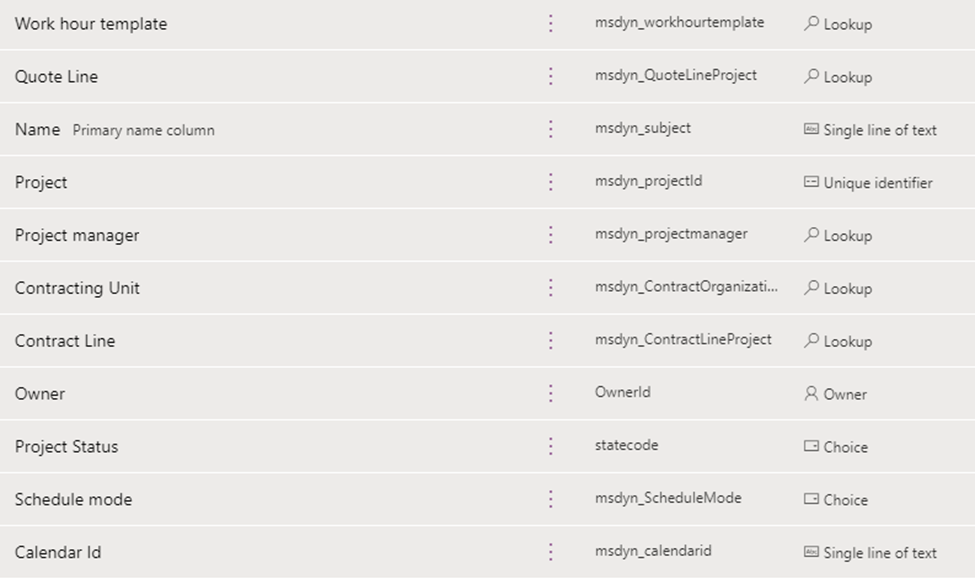Click the vertical dots next to Project

tap(551, 182)
